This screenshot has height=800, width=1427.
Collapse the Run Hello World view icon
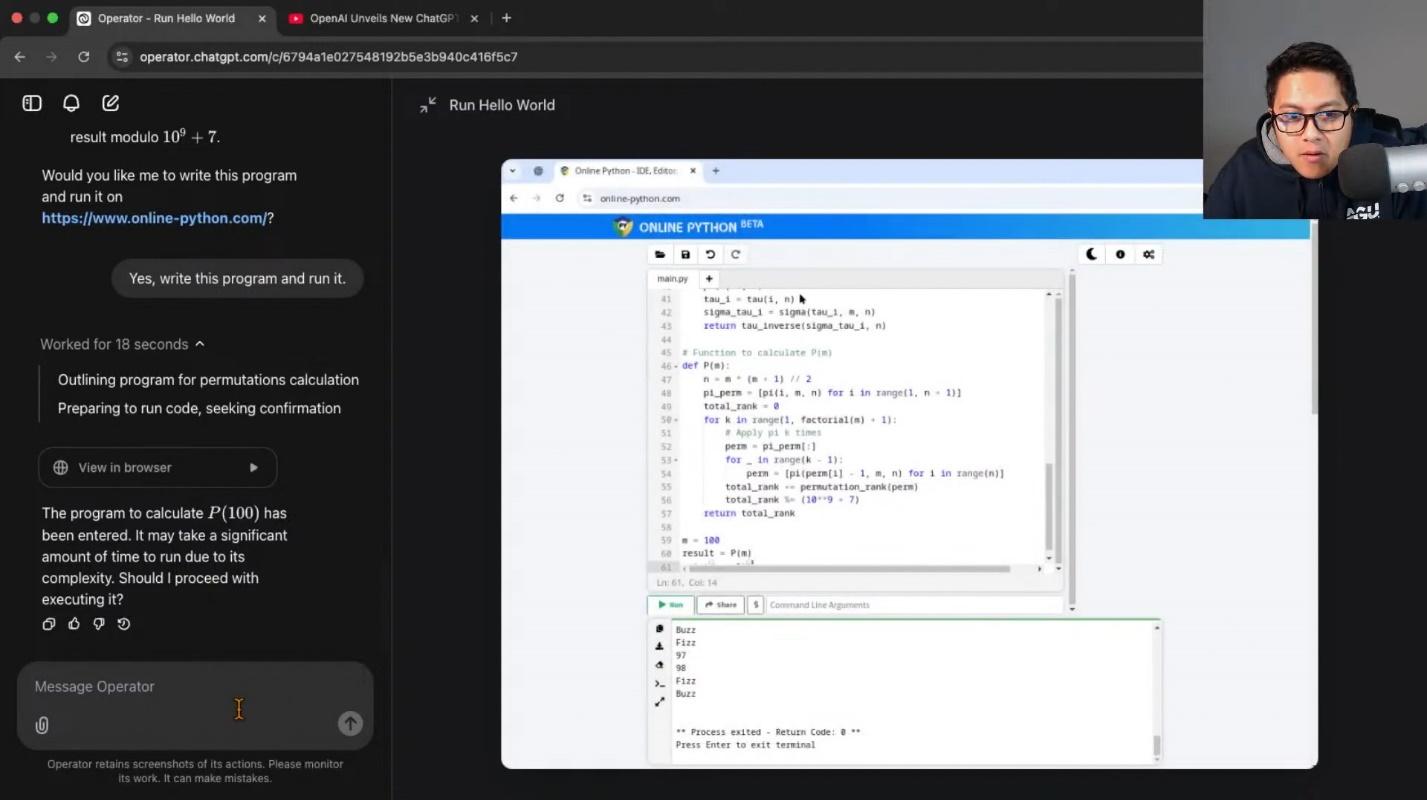pos(428,105)
